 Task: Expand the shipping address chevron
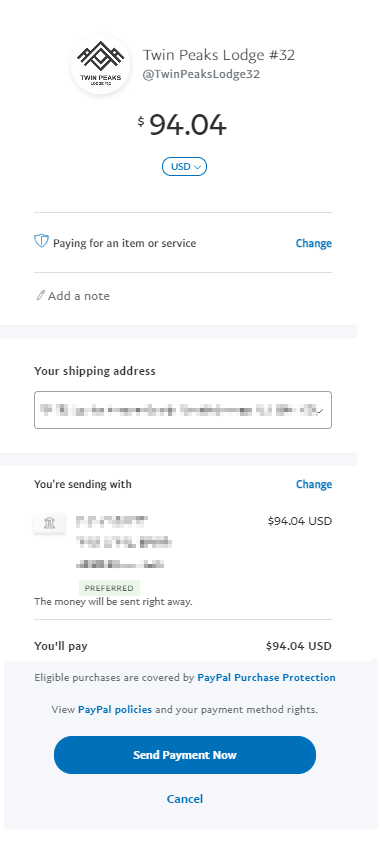pyautogui.click(x=321, y=411)
